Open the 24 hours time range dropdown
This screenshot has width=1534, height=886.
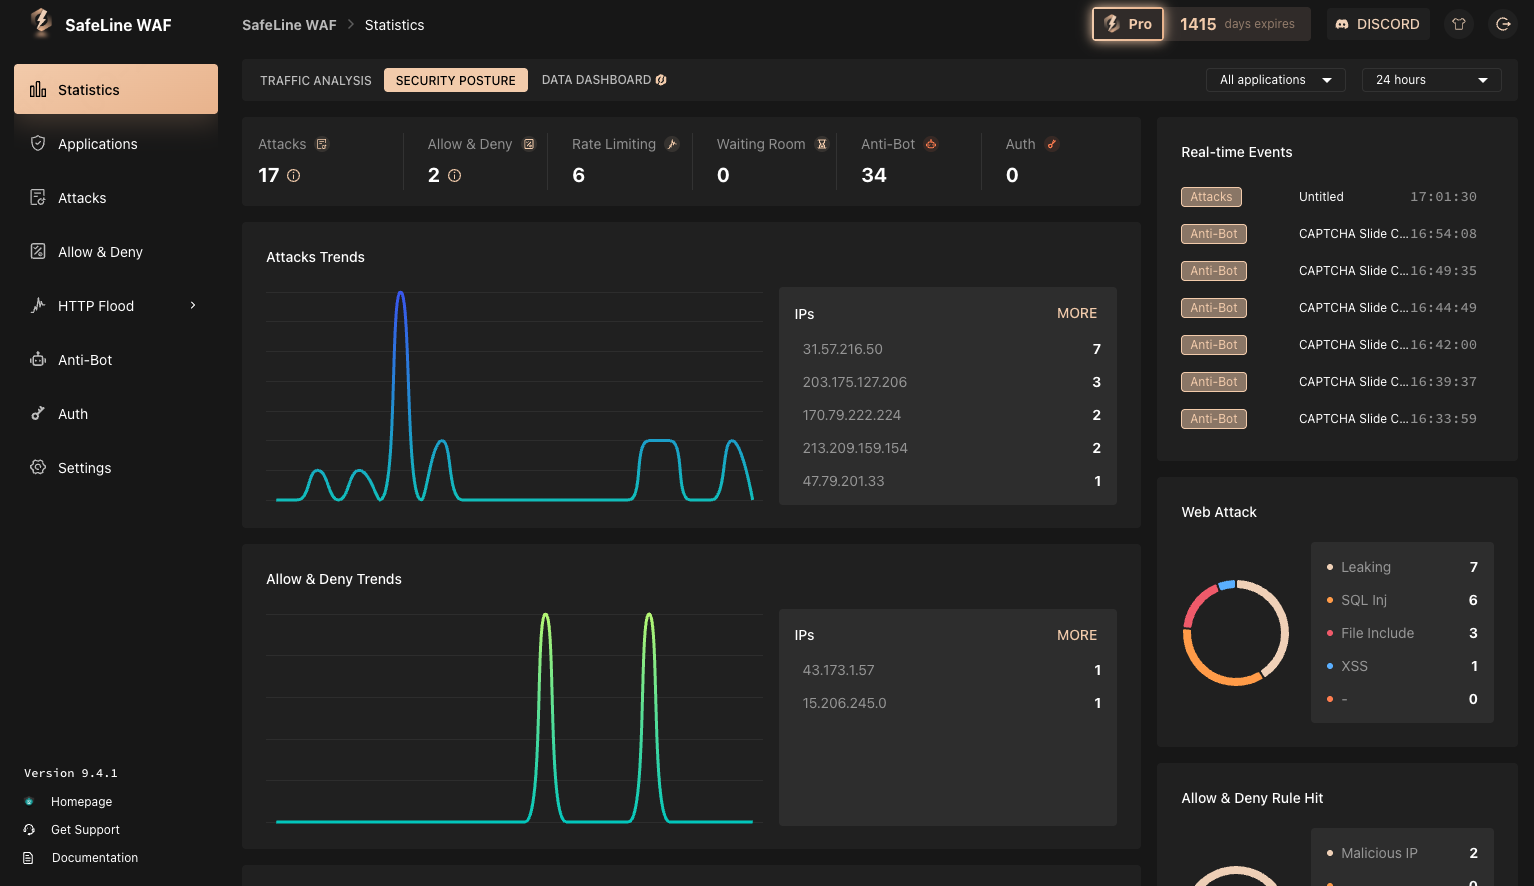(1432, 80)
